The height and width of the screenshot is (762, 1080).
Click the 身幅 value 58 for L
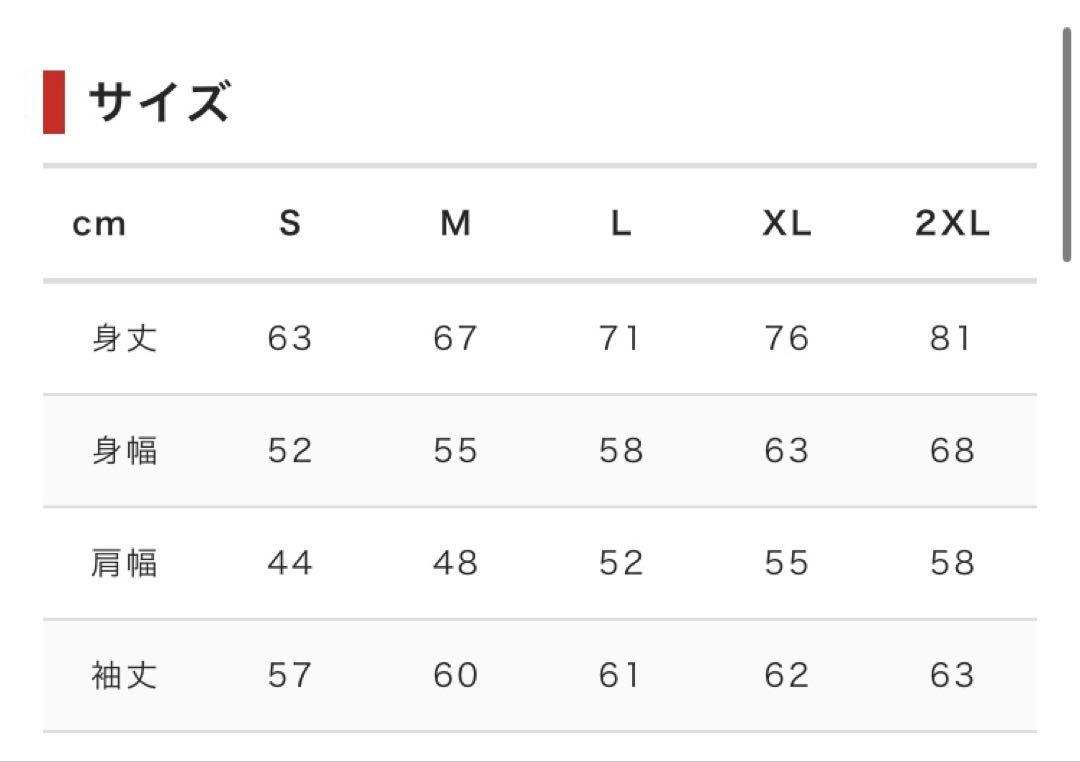[x=621, y=451]
